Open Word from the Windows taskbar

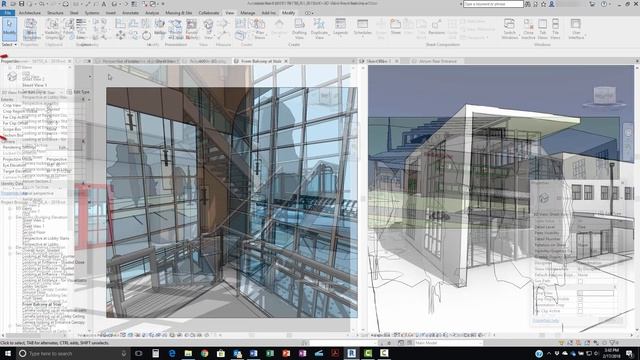[253, 353]
